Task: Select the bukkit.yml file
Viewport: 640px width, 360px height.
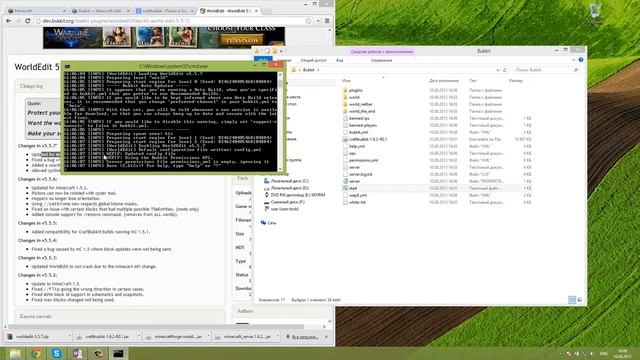Action: tap(358, 132)
